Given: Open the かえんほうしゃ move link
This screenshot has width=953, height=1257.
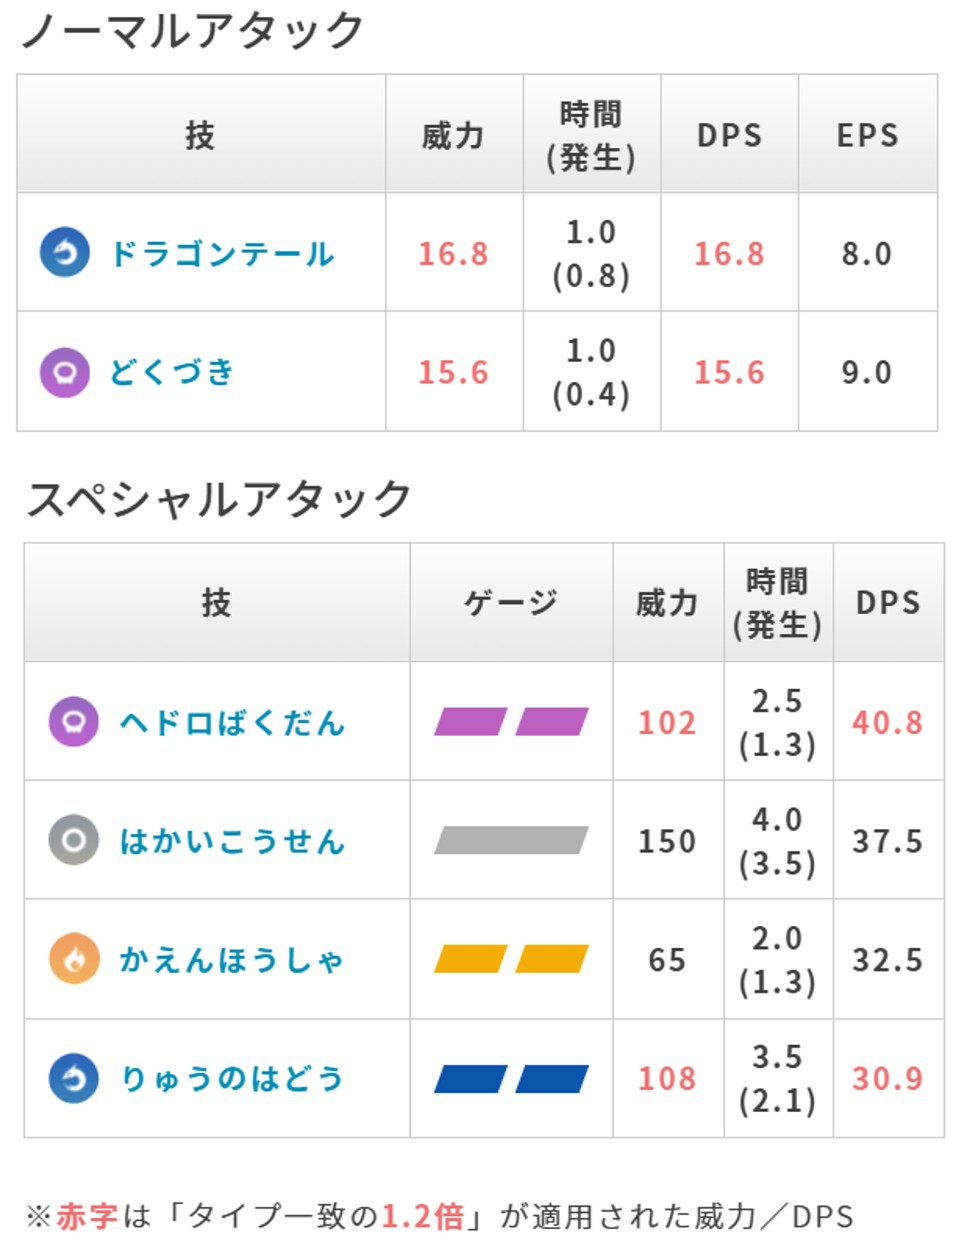Looking at the screenshot, I should coord(232,960).
